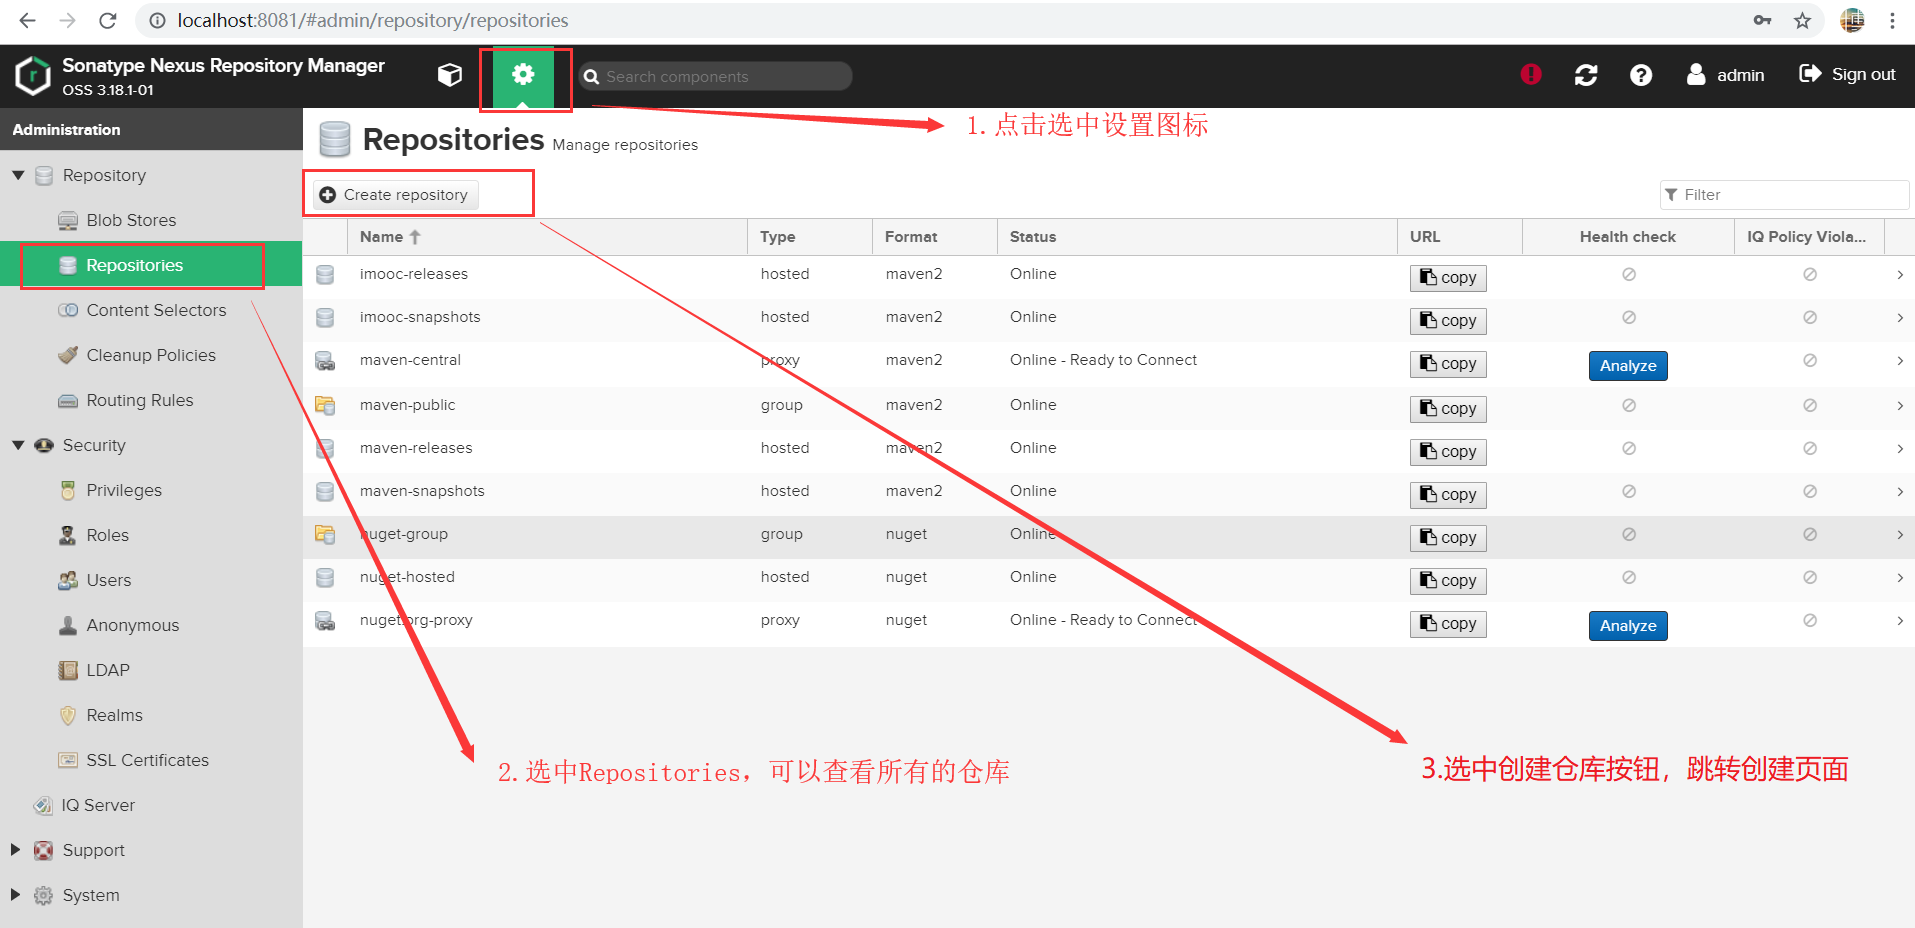Click Sign out
1915x928 pixels.
pyautogui.click(x=1847, y=74)
